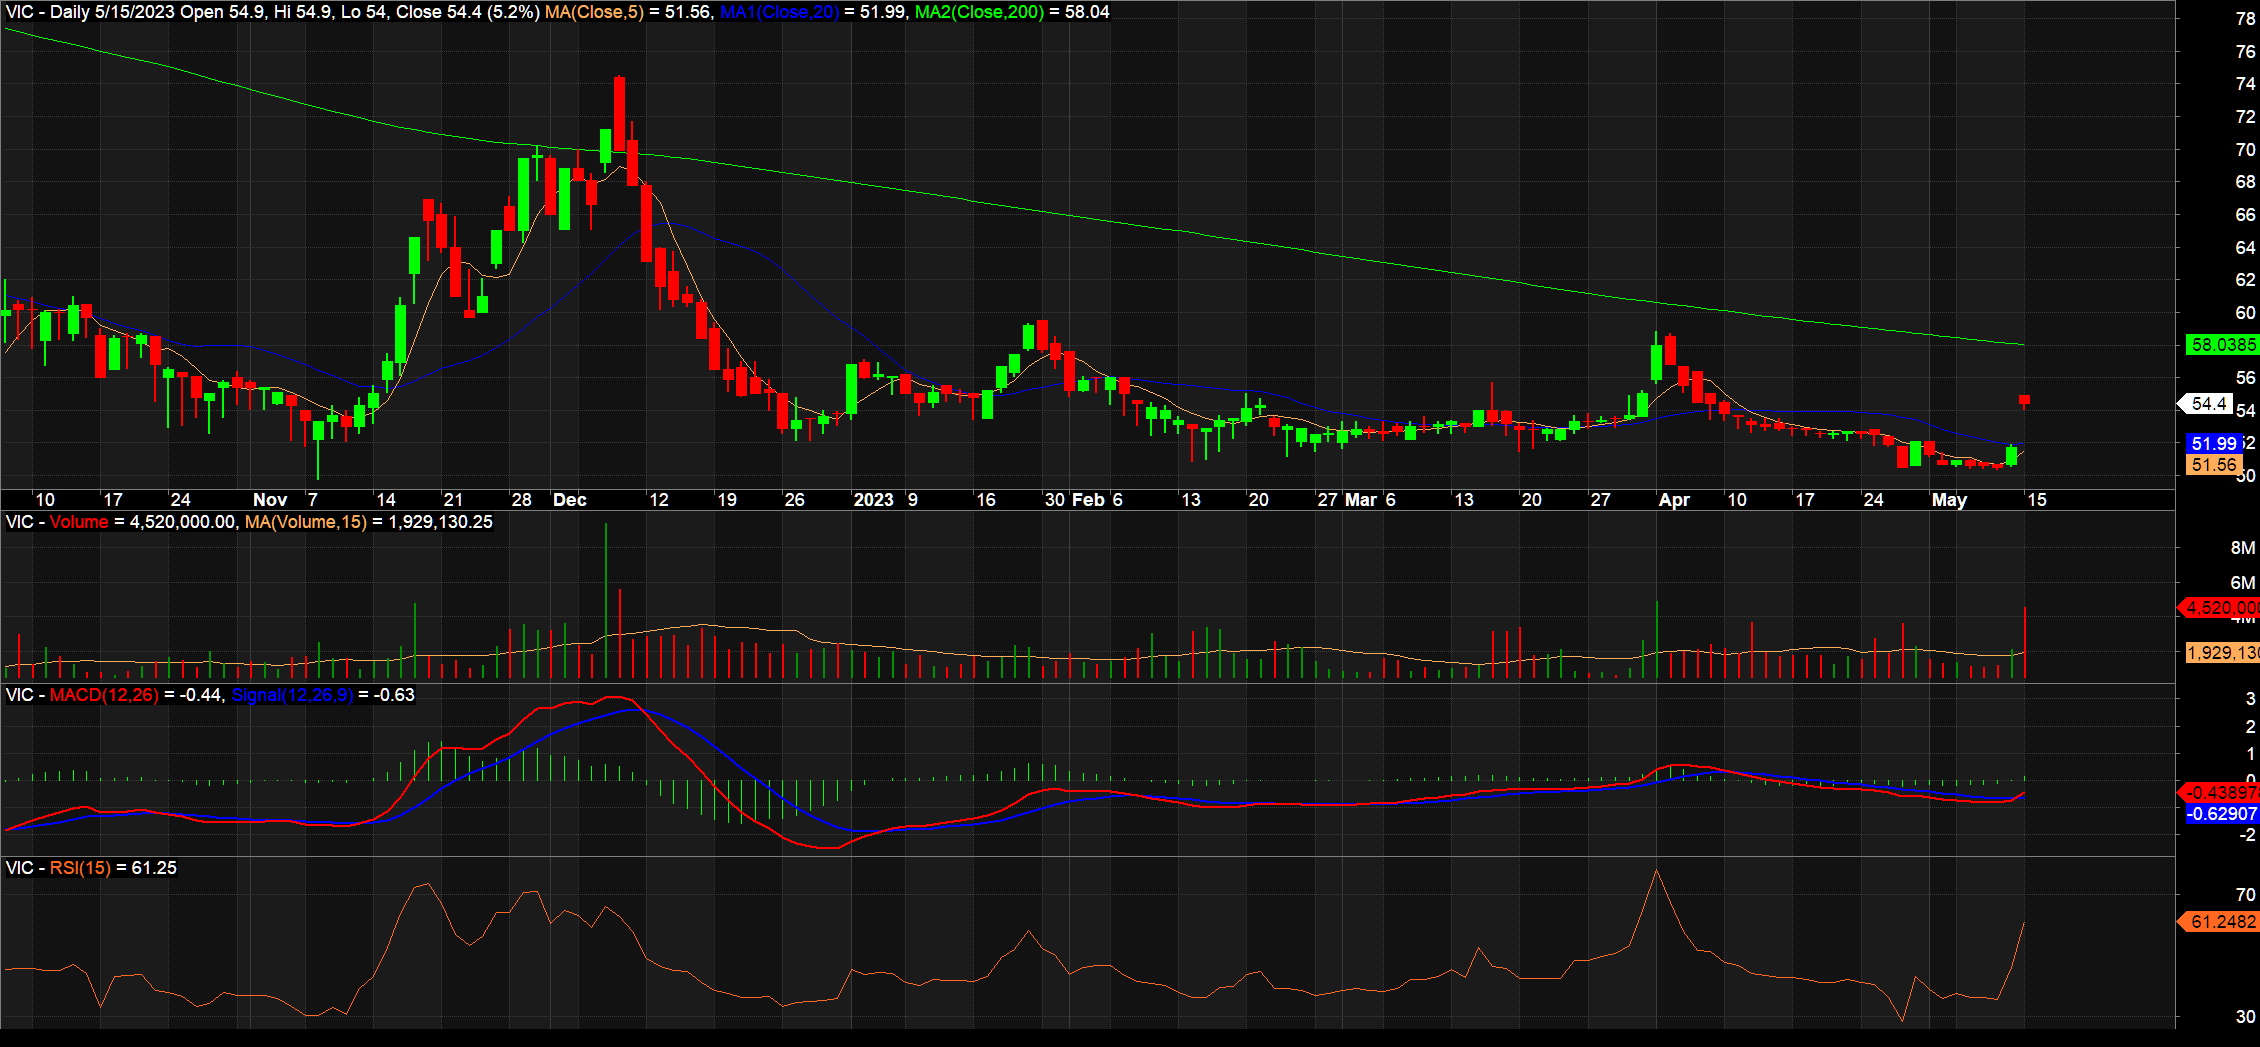Click the orange 61.2482 RSI value tag
Viewport: 2260px width, 1047px height.
coord(2222,922)
